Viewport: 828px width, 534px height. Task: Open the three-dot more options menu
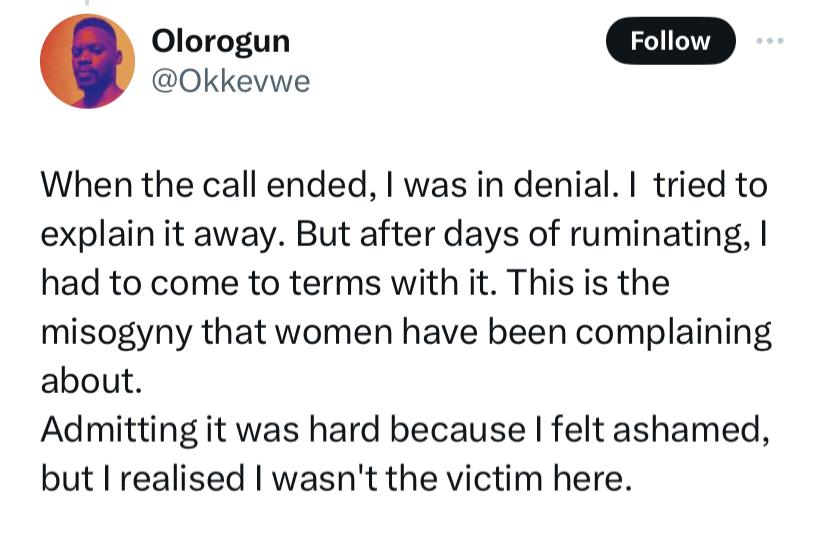tap(769, 41)
